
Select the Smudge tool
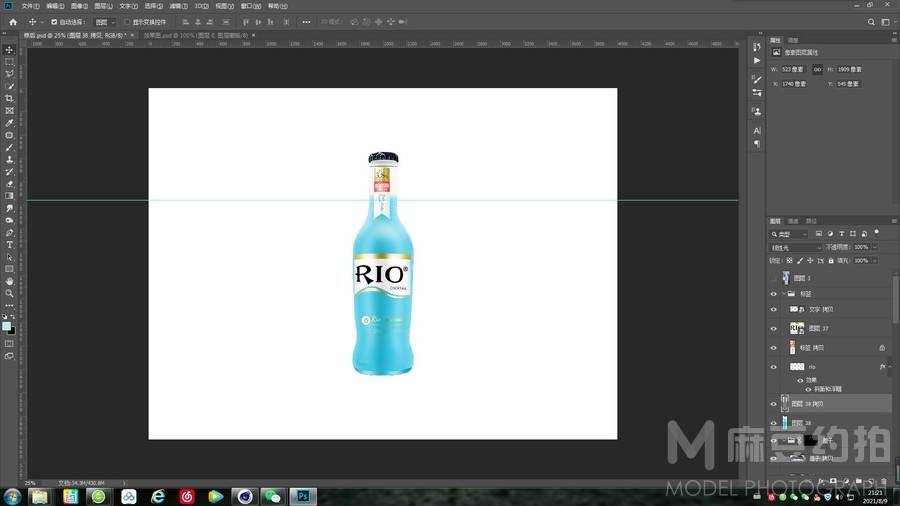[9, 208]
